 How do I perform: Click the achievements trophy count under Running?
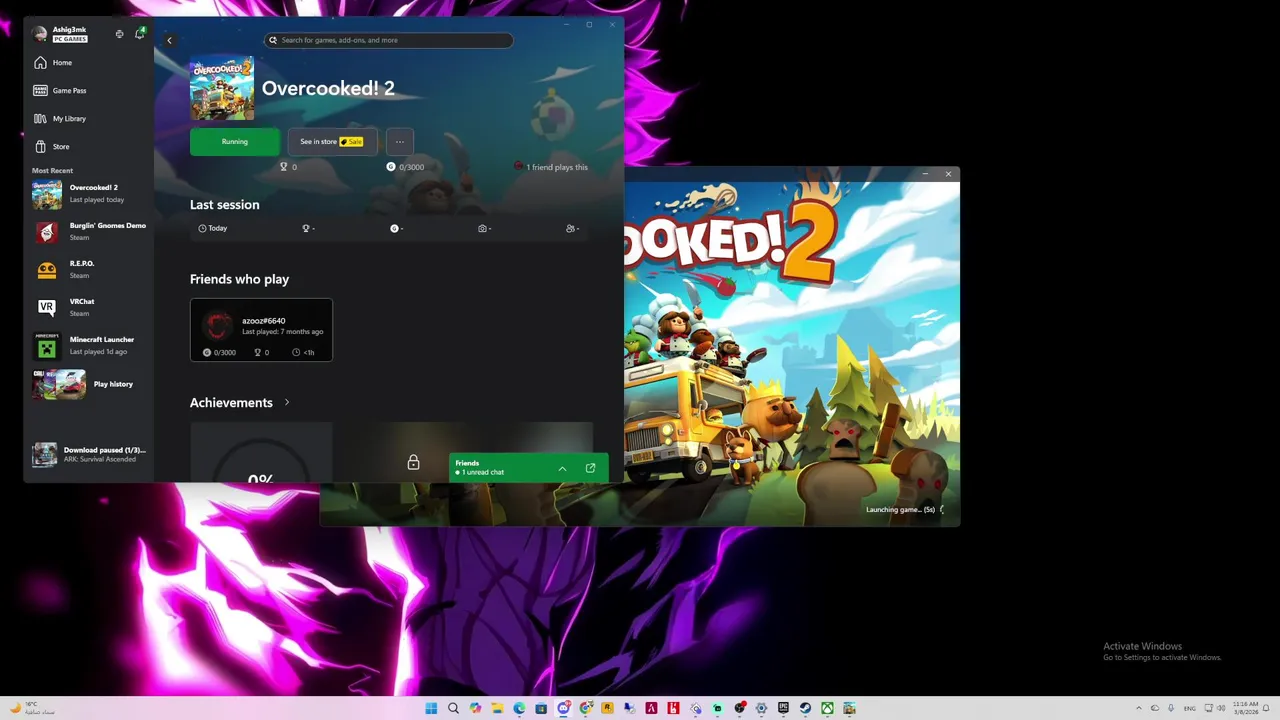point(288,167)
